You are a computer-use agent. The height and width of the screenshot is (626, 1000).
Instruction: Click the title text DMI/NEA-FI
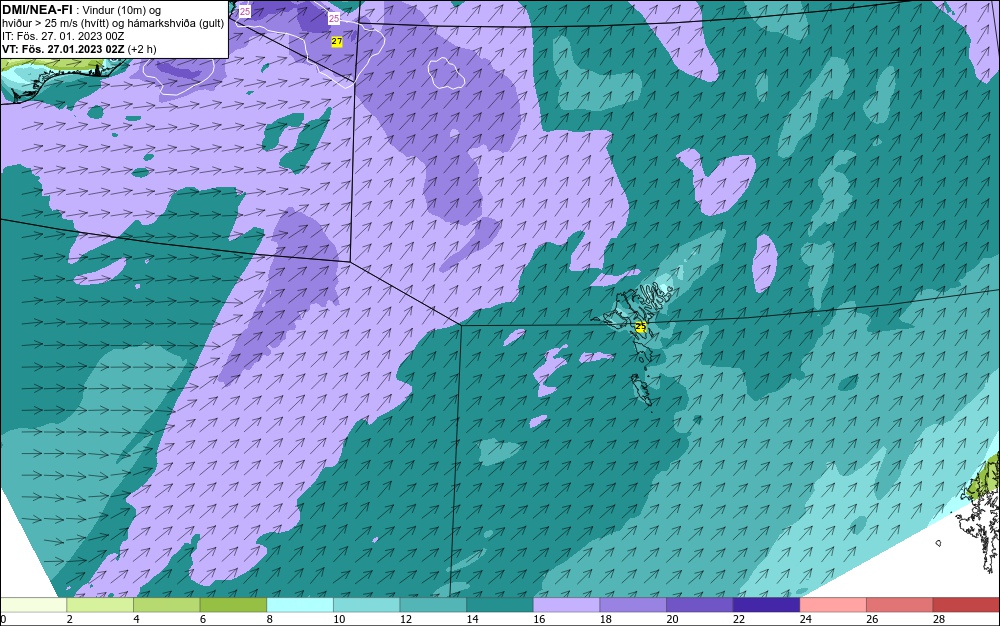pyautogui.click(x=37, y=10)
